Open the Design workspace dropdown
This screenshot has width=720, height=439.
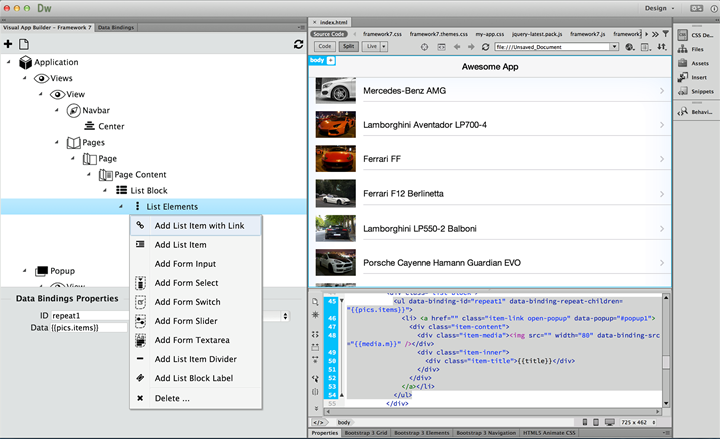tap(659, 8)
